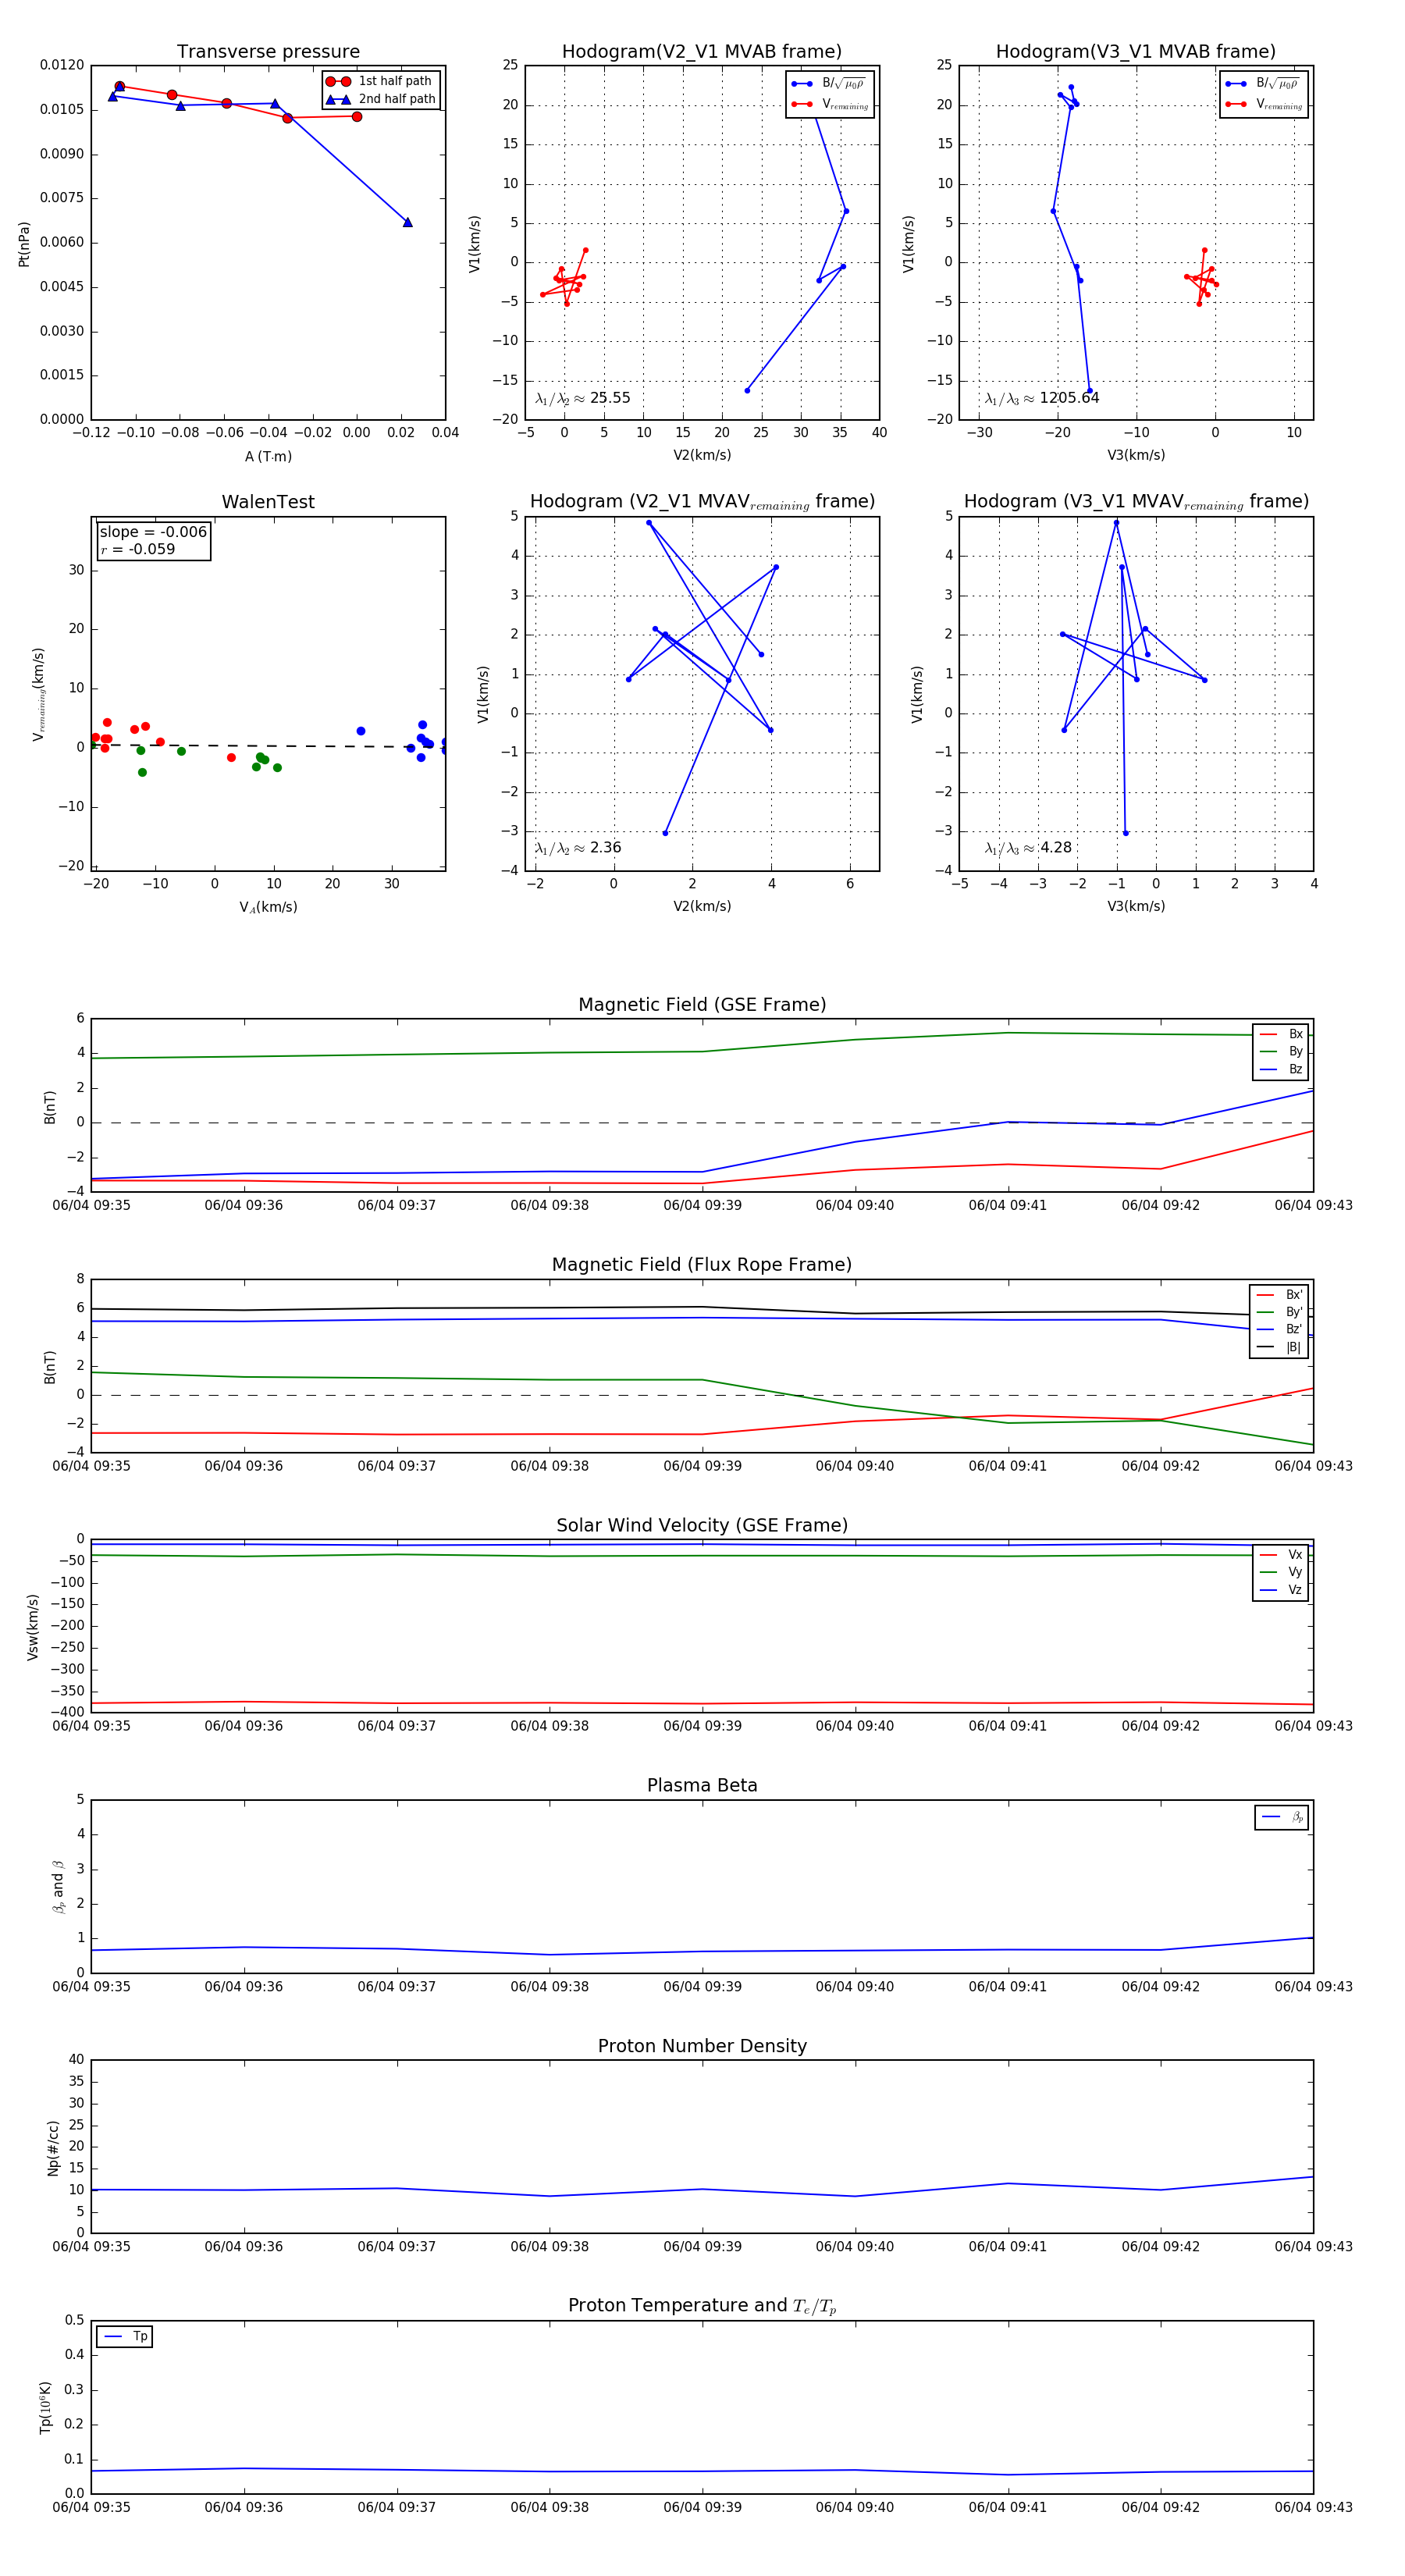Click the blue triangle at lowest pressure value
This screenshot has width=1405, height=2576.
(x=407, y=222)
